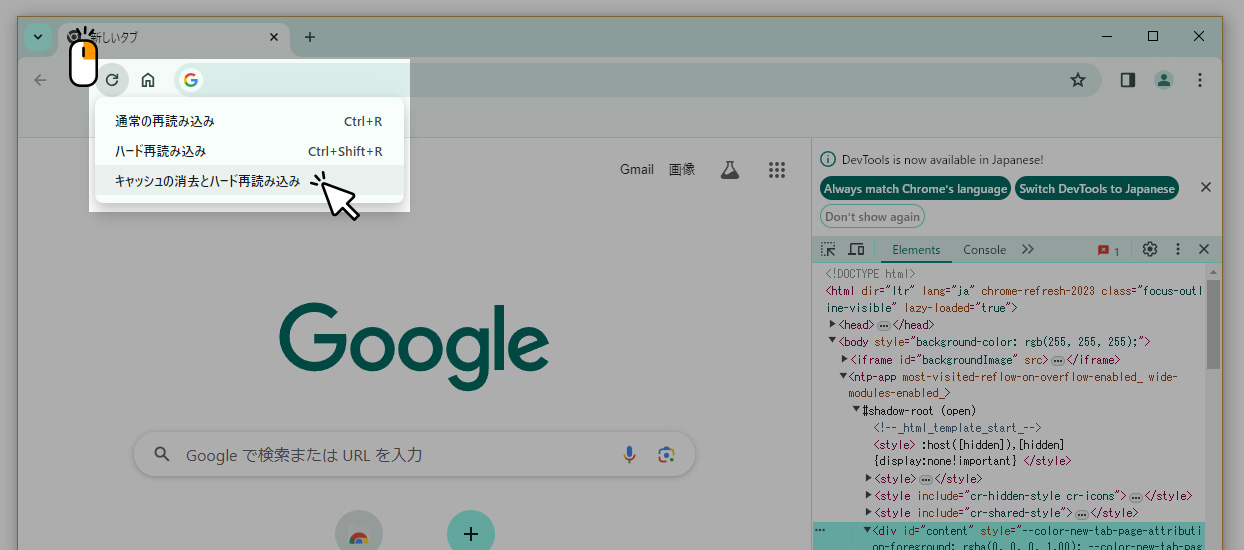Select キャッシュの消去とハード再読み込み menu item

[207, 181]
